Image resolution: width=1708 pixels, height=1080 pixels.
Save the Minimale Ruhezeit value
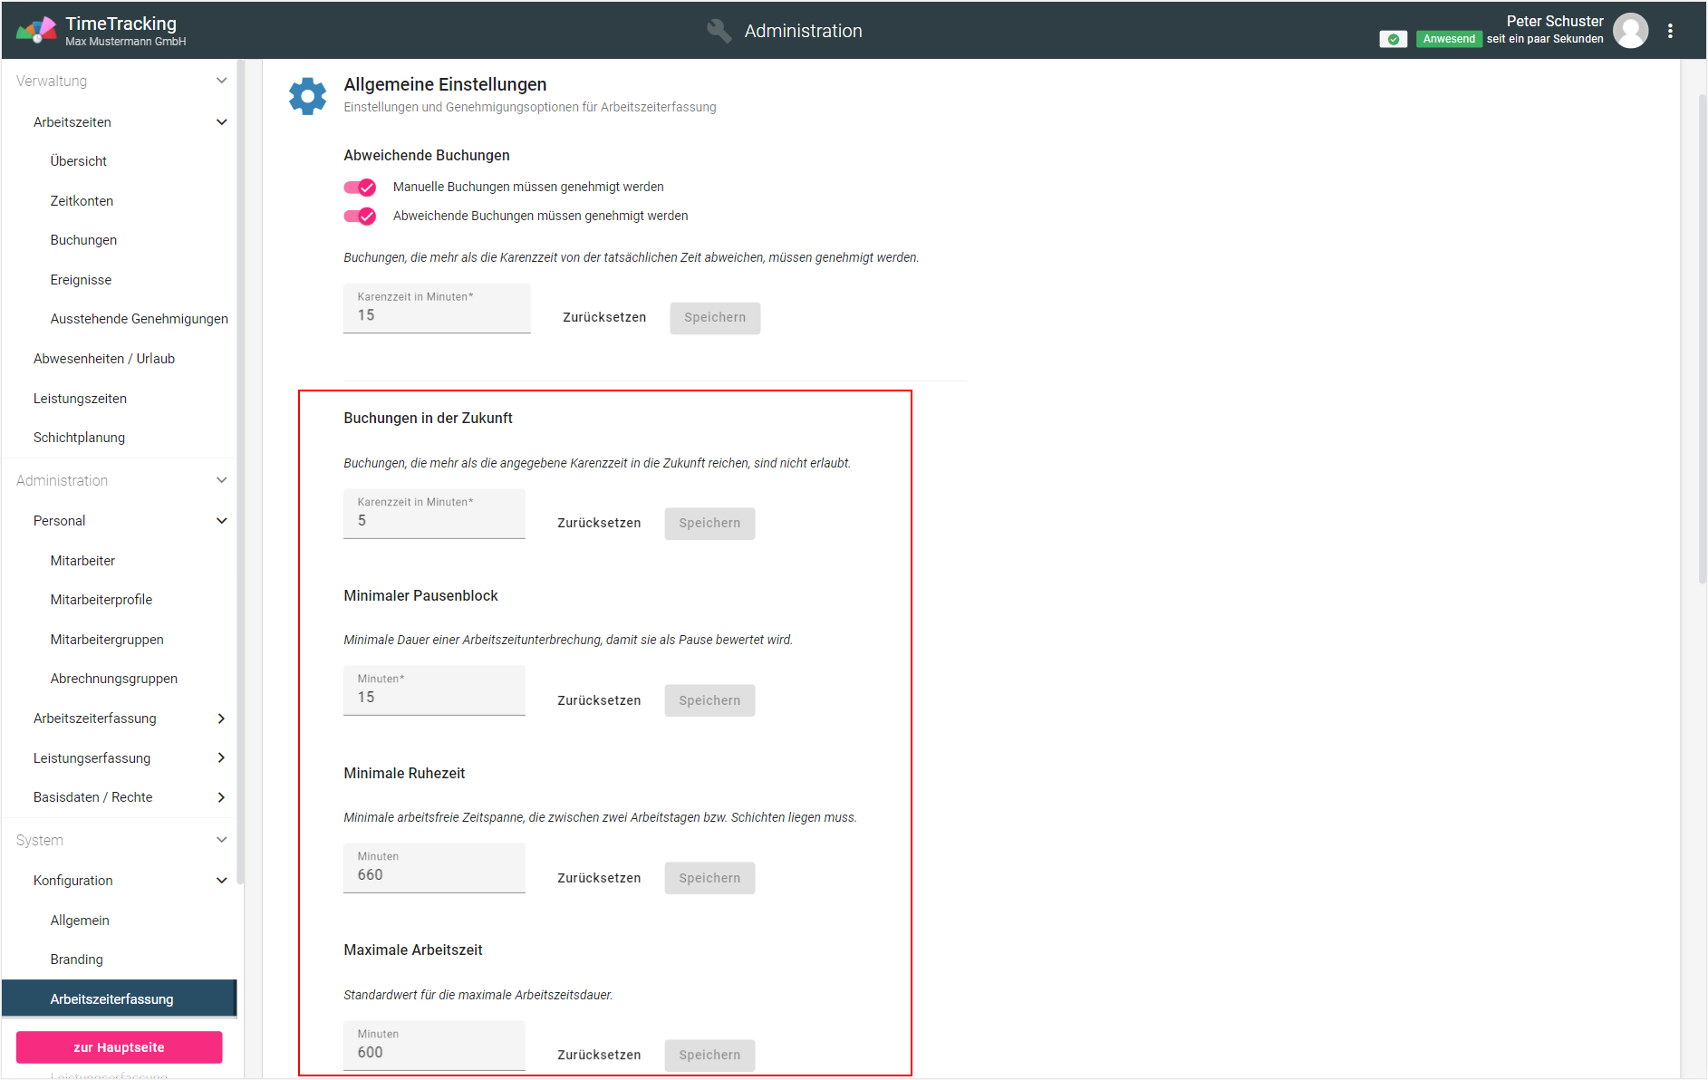710,878
